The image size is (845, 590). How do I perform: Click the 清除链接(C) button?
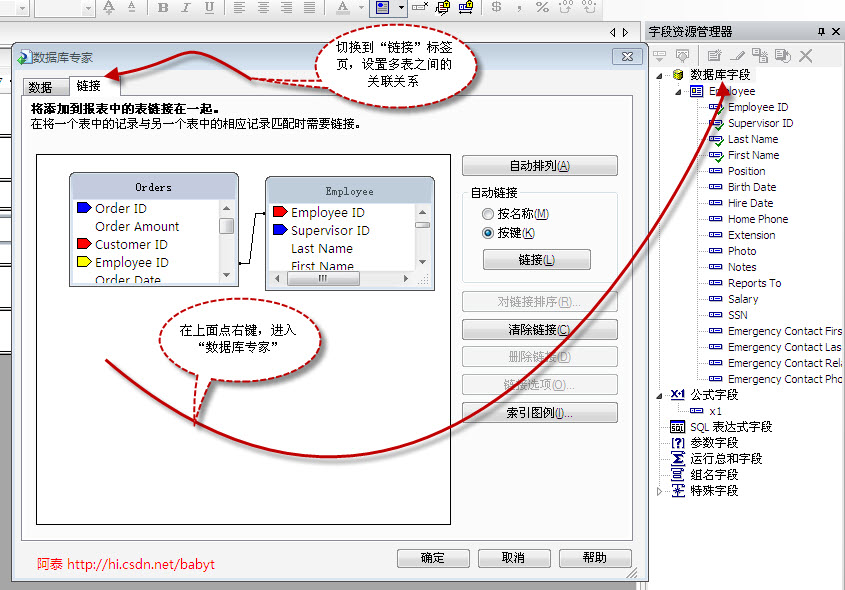click(x=540, y=330)
